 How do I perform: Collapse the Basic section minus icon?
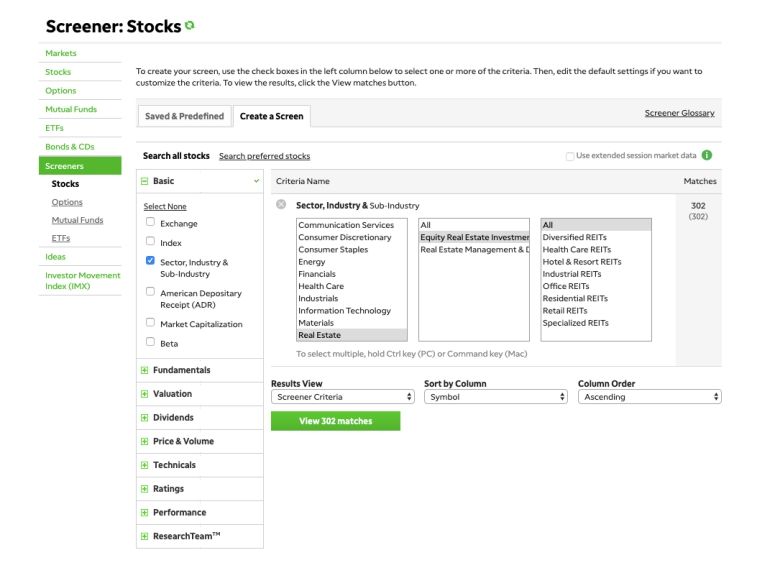click(x=145, y=181)
